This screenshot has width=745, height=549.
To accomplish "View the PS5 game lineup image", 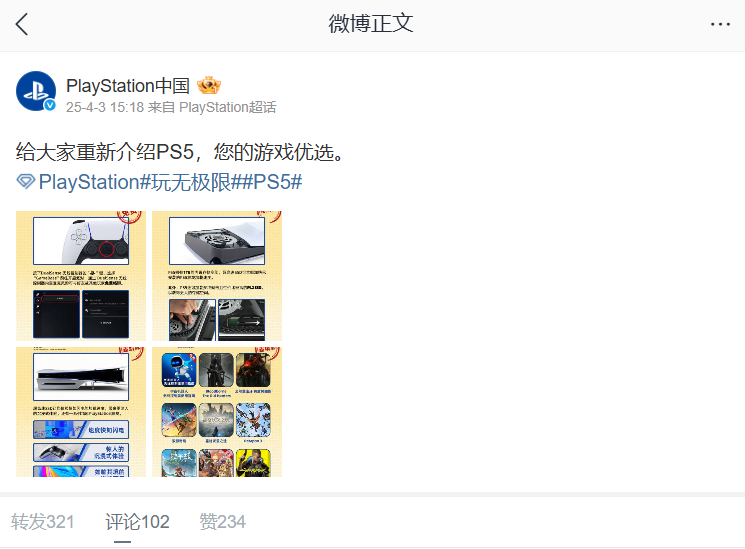I will tap(217, 412).
